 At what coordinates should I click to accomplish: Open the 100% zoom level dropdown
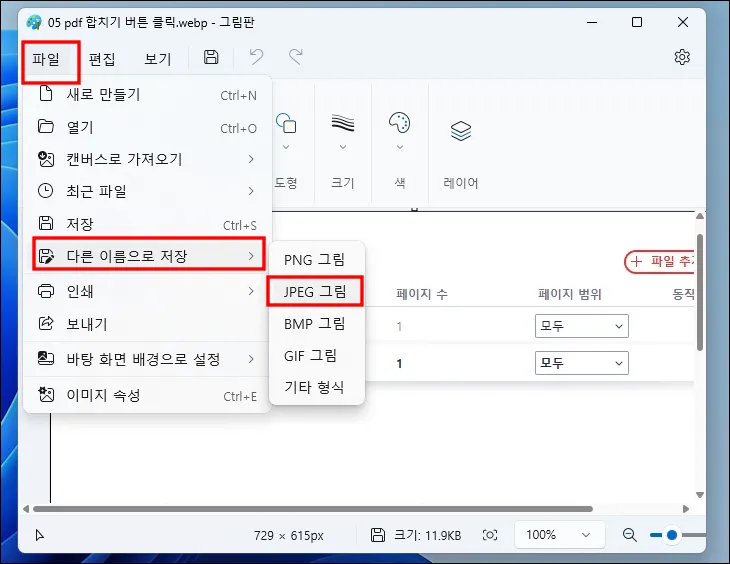pyautogui.click(x=559, y=535)
